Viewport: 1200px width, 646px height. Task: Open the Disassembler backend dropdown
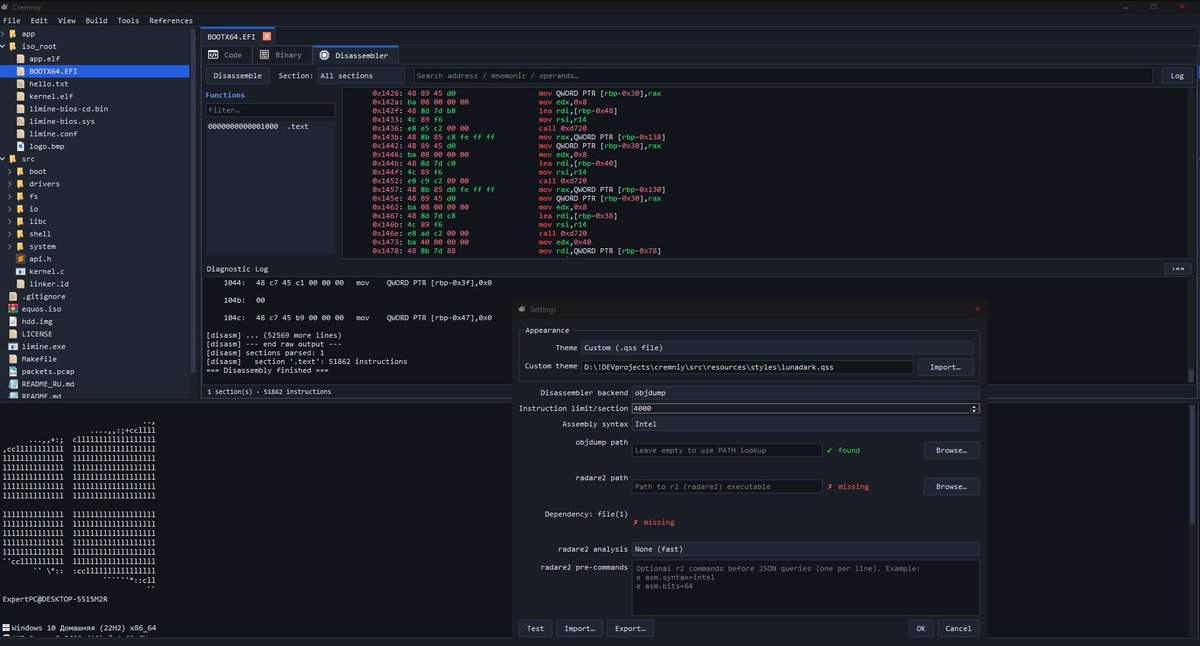[x=805, y=393]
